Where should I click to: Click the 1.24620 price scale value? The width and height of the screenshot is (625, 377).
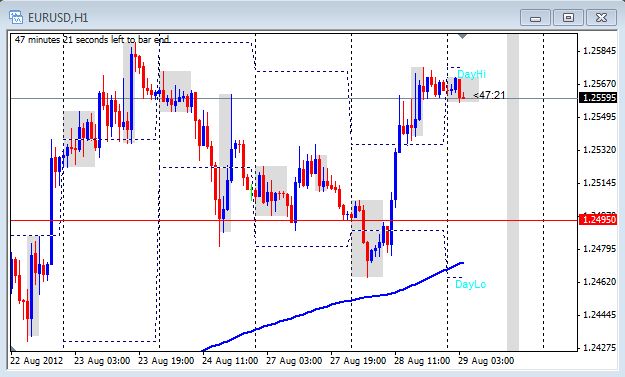tap(599, 282)
